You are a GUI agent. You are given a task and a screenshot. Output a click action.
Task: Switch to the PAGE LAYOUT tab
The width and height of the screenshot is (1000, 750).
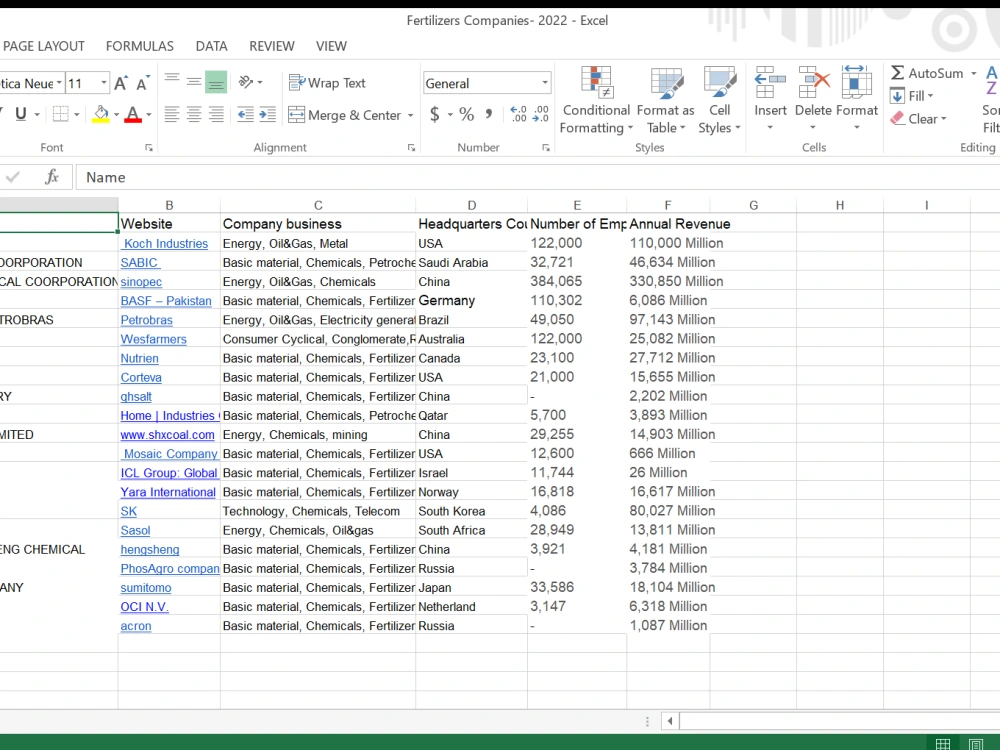click(x=43, y=46)
